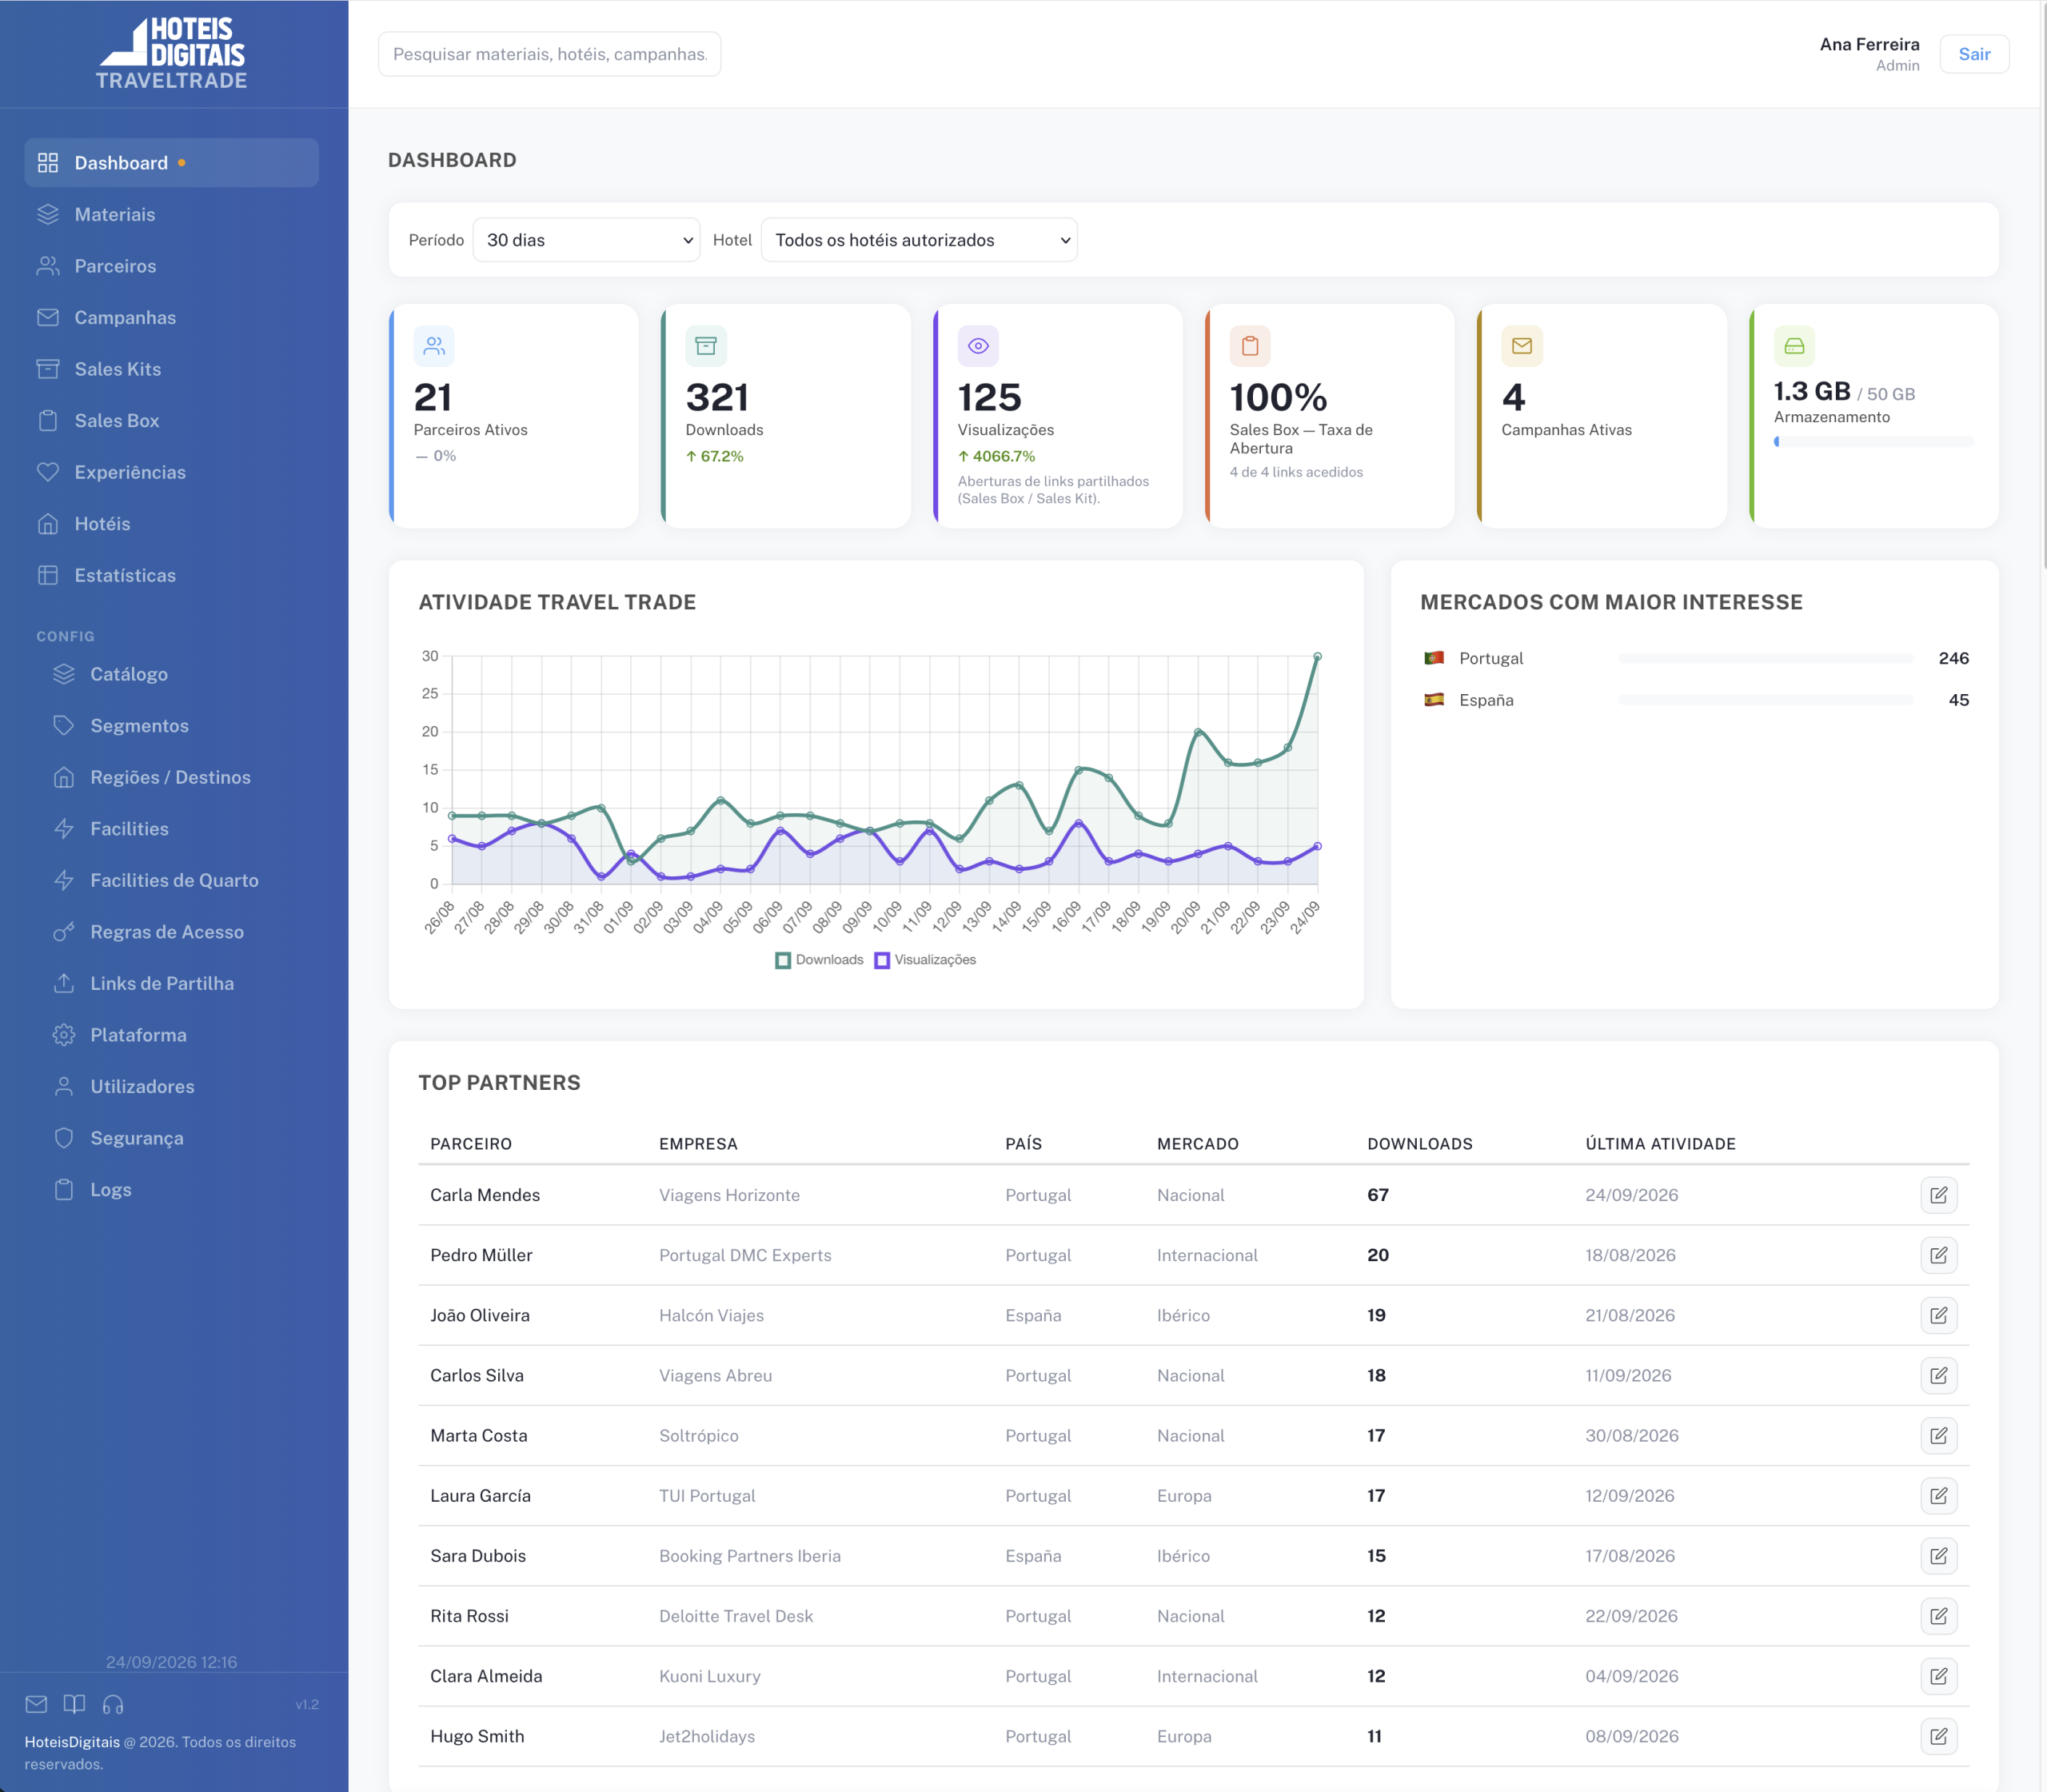
Task: Focus the Pesquisar materiais search field
Action: tap(549, 54)
